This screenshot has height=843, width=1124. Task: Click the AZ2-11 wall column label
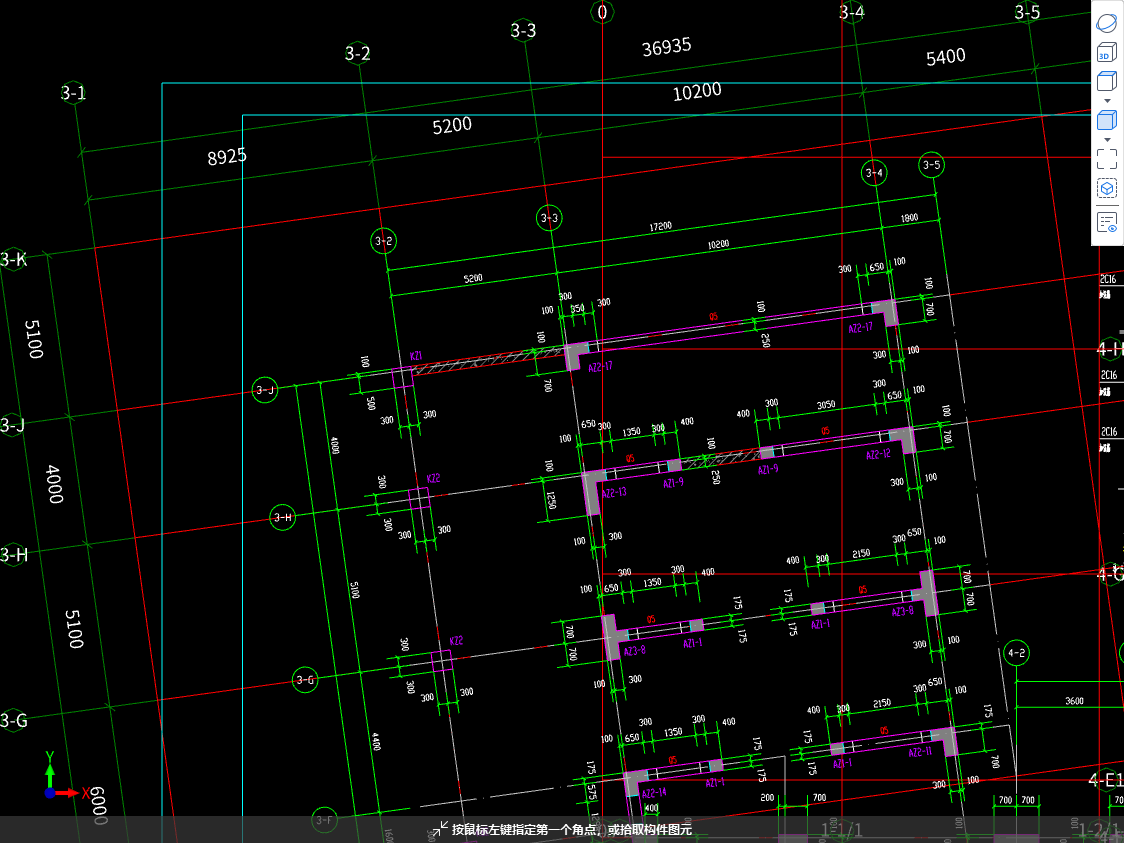pyautogui.click(x=920, y=752)
